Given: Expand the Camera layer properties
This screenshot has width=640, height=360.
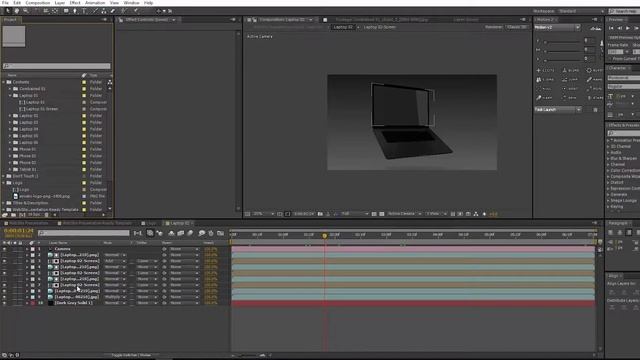Looking at the screenshot, I should pyautogui.click(x=27, y=249).
